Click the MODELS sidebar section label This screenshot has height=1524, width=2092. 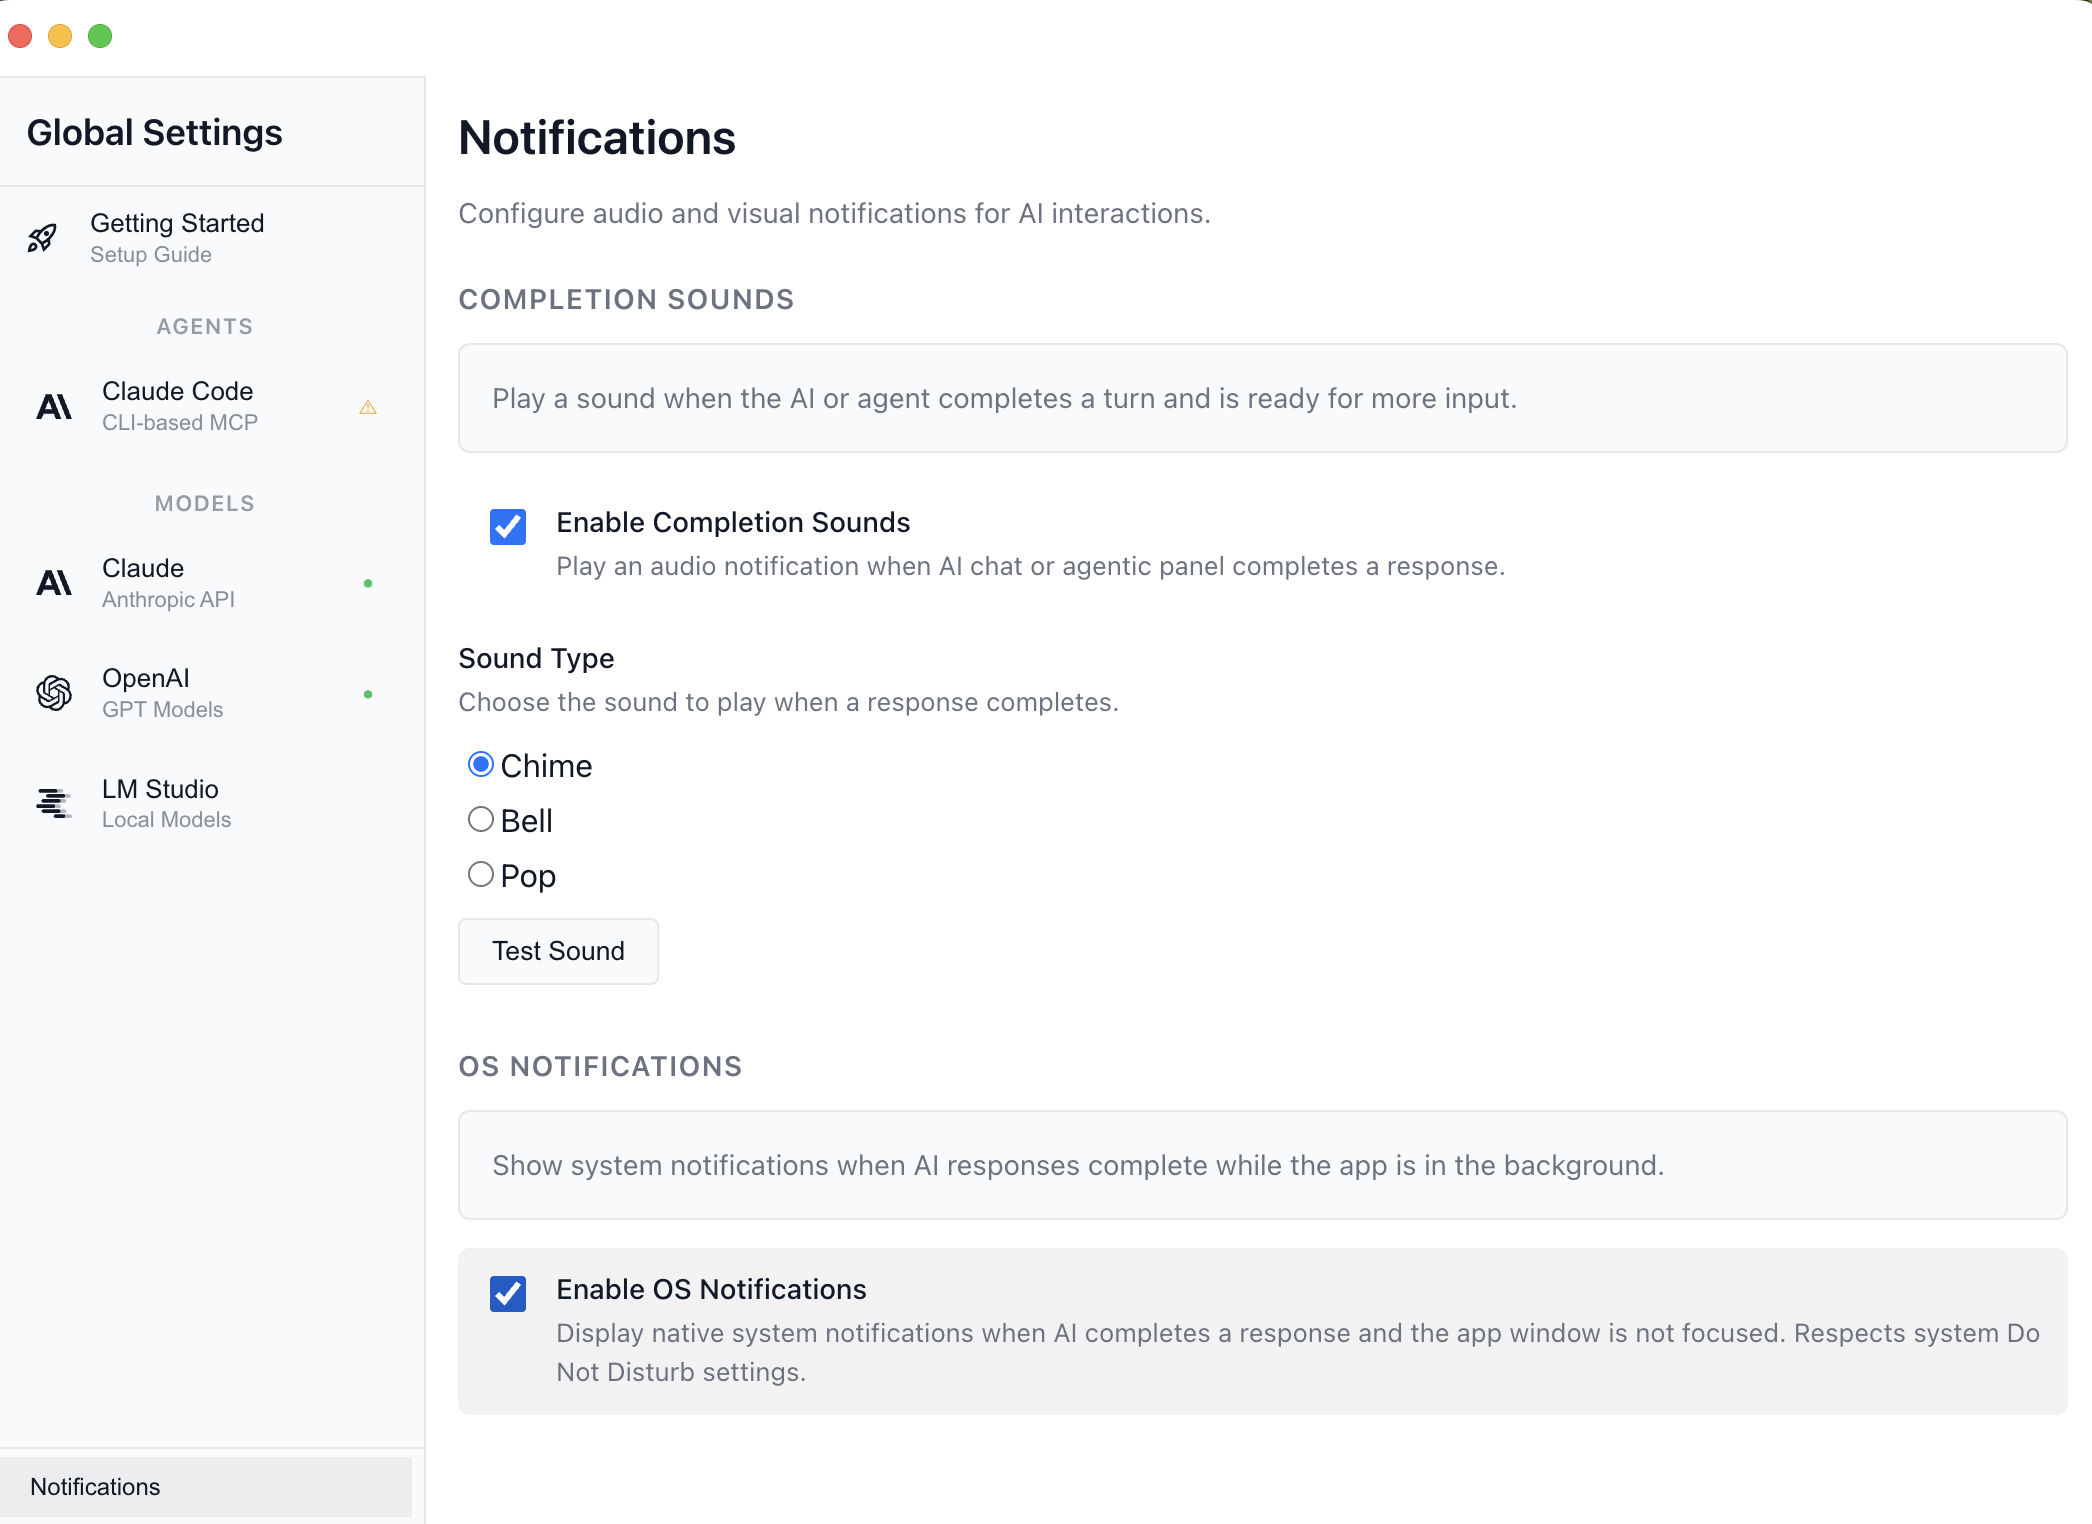point(205,503)
